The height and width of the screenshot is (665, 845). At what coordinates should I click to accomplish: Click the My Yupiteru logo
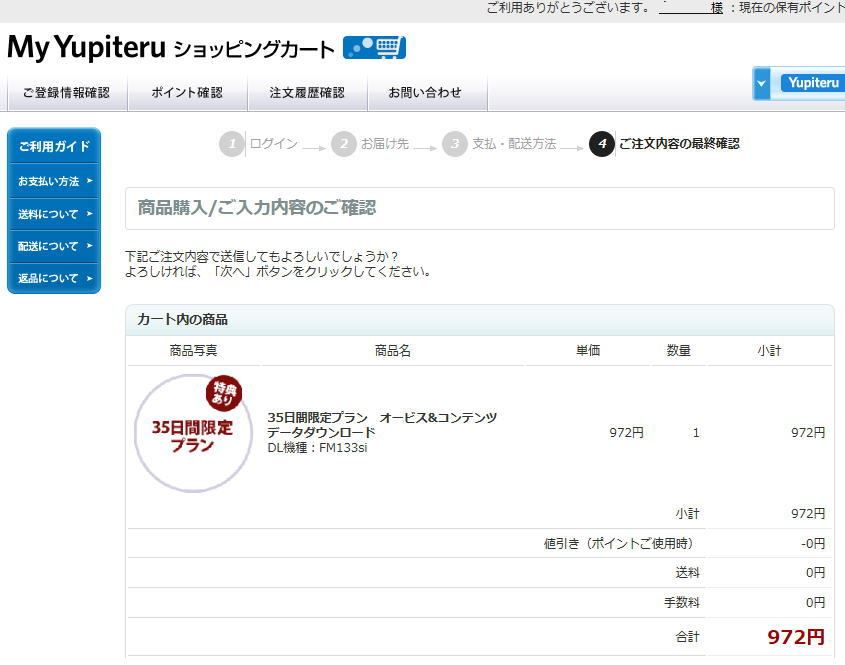pos(86,47)
